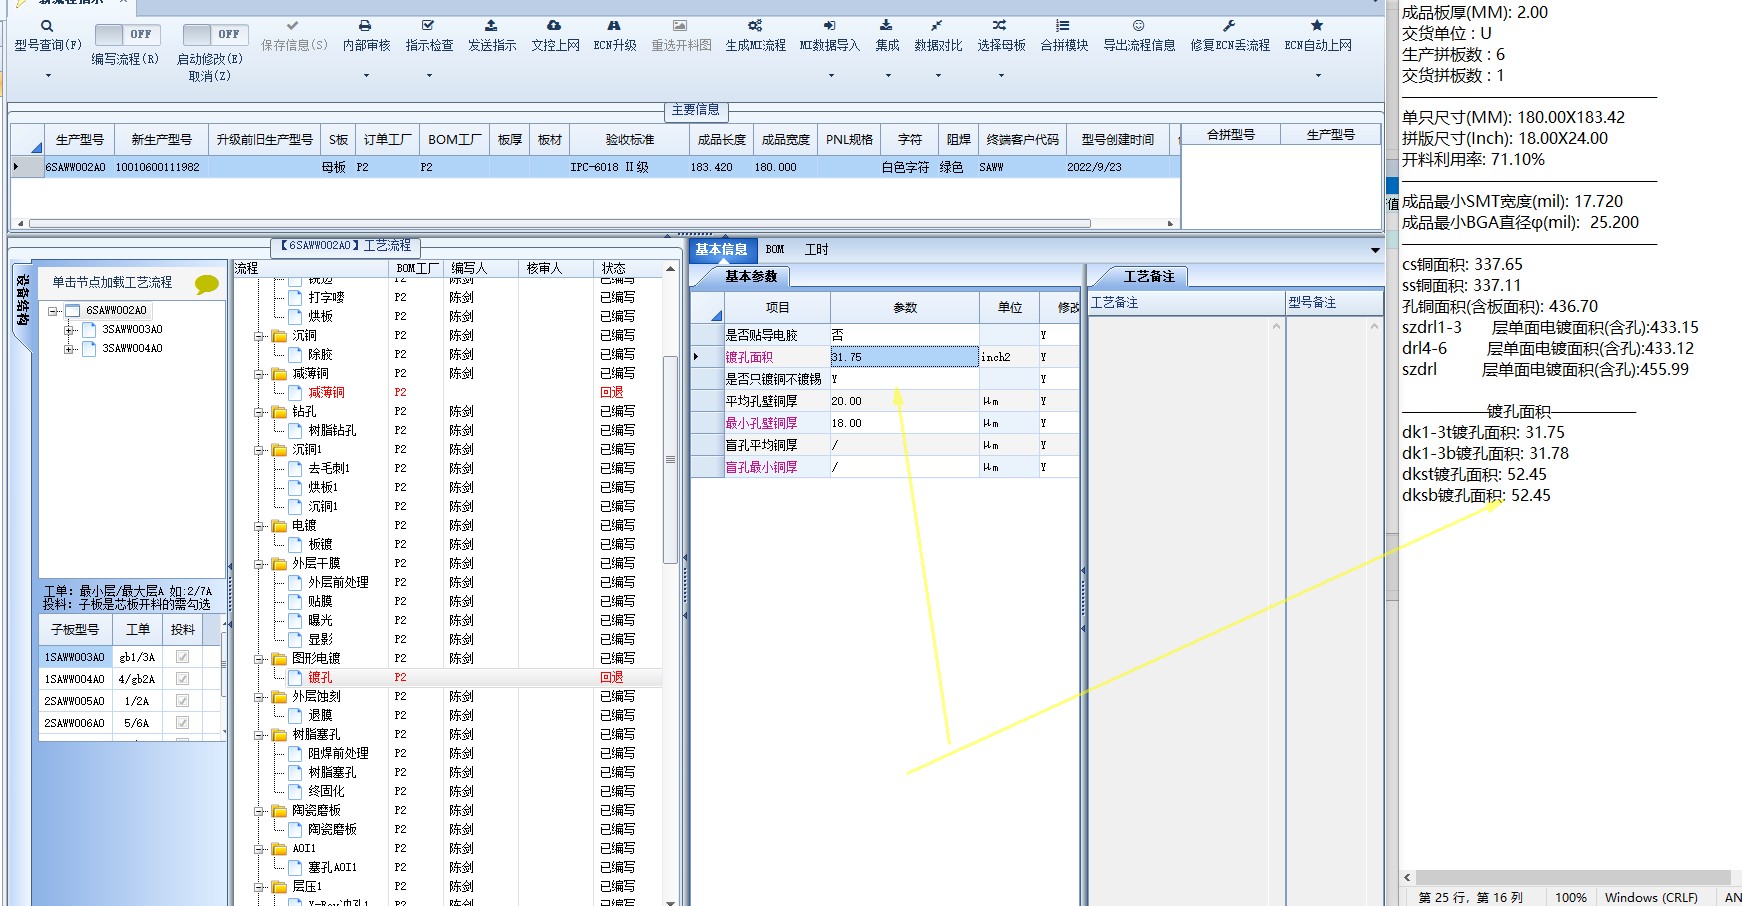Expand the 3SAWW003A0 tree node
Screen dimensions: 1742x906
70,330
